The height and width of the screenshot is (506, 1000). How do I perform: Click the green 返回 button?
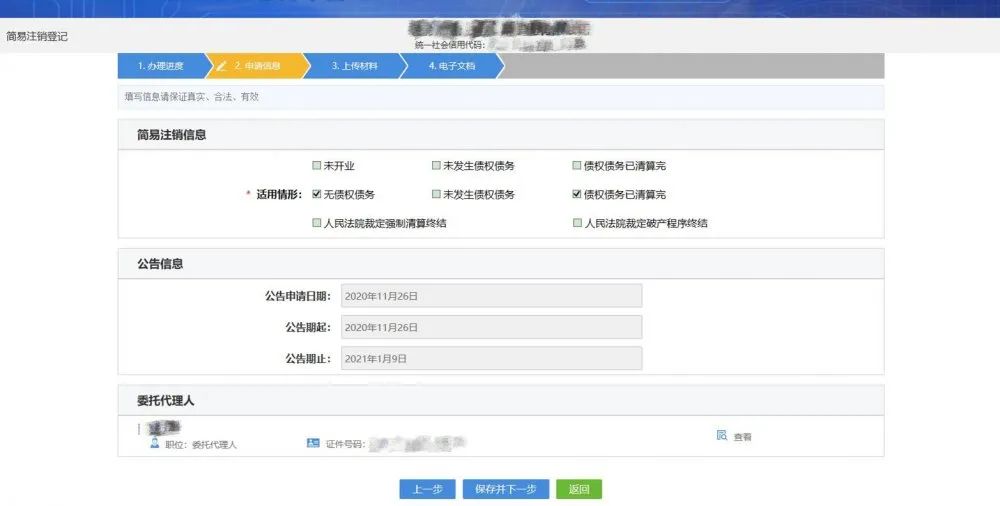579,489
